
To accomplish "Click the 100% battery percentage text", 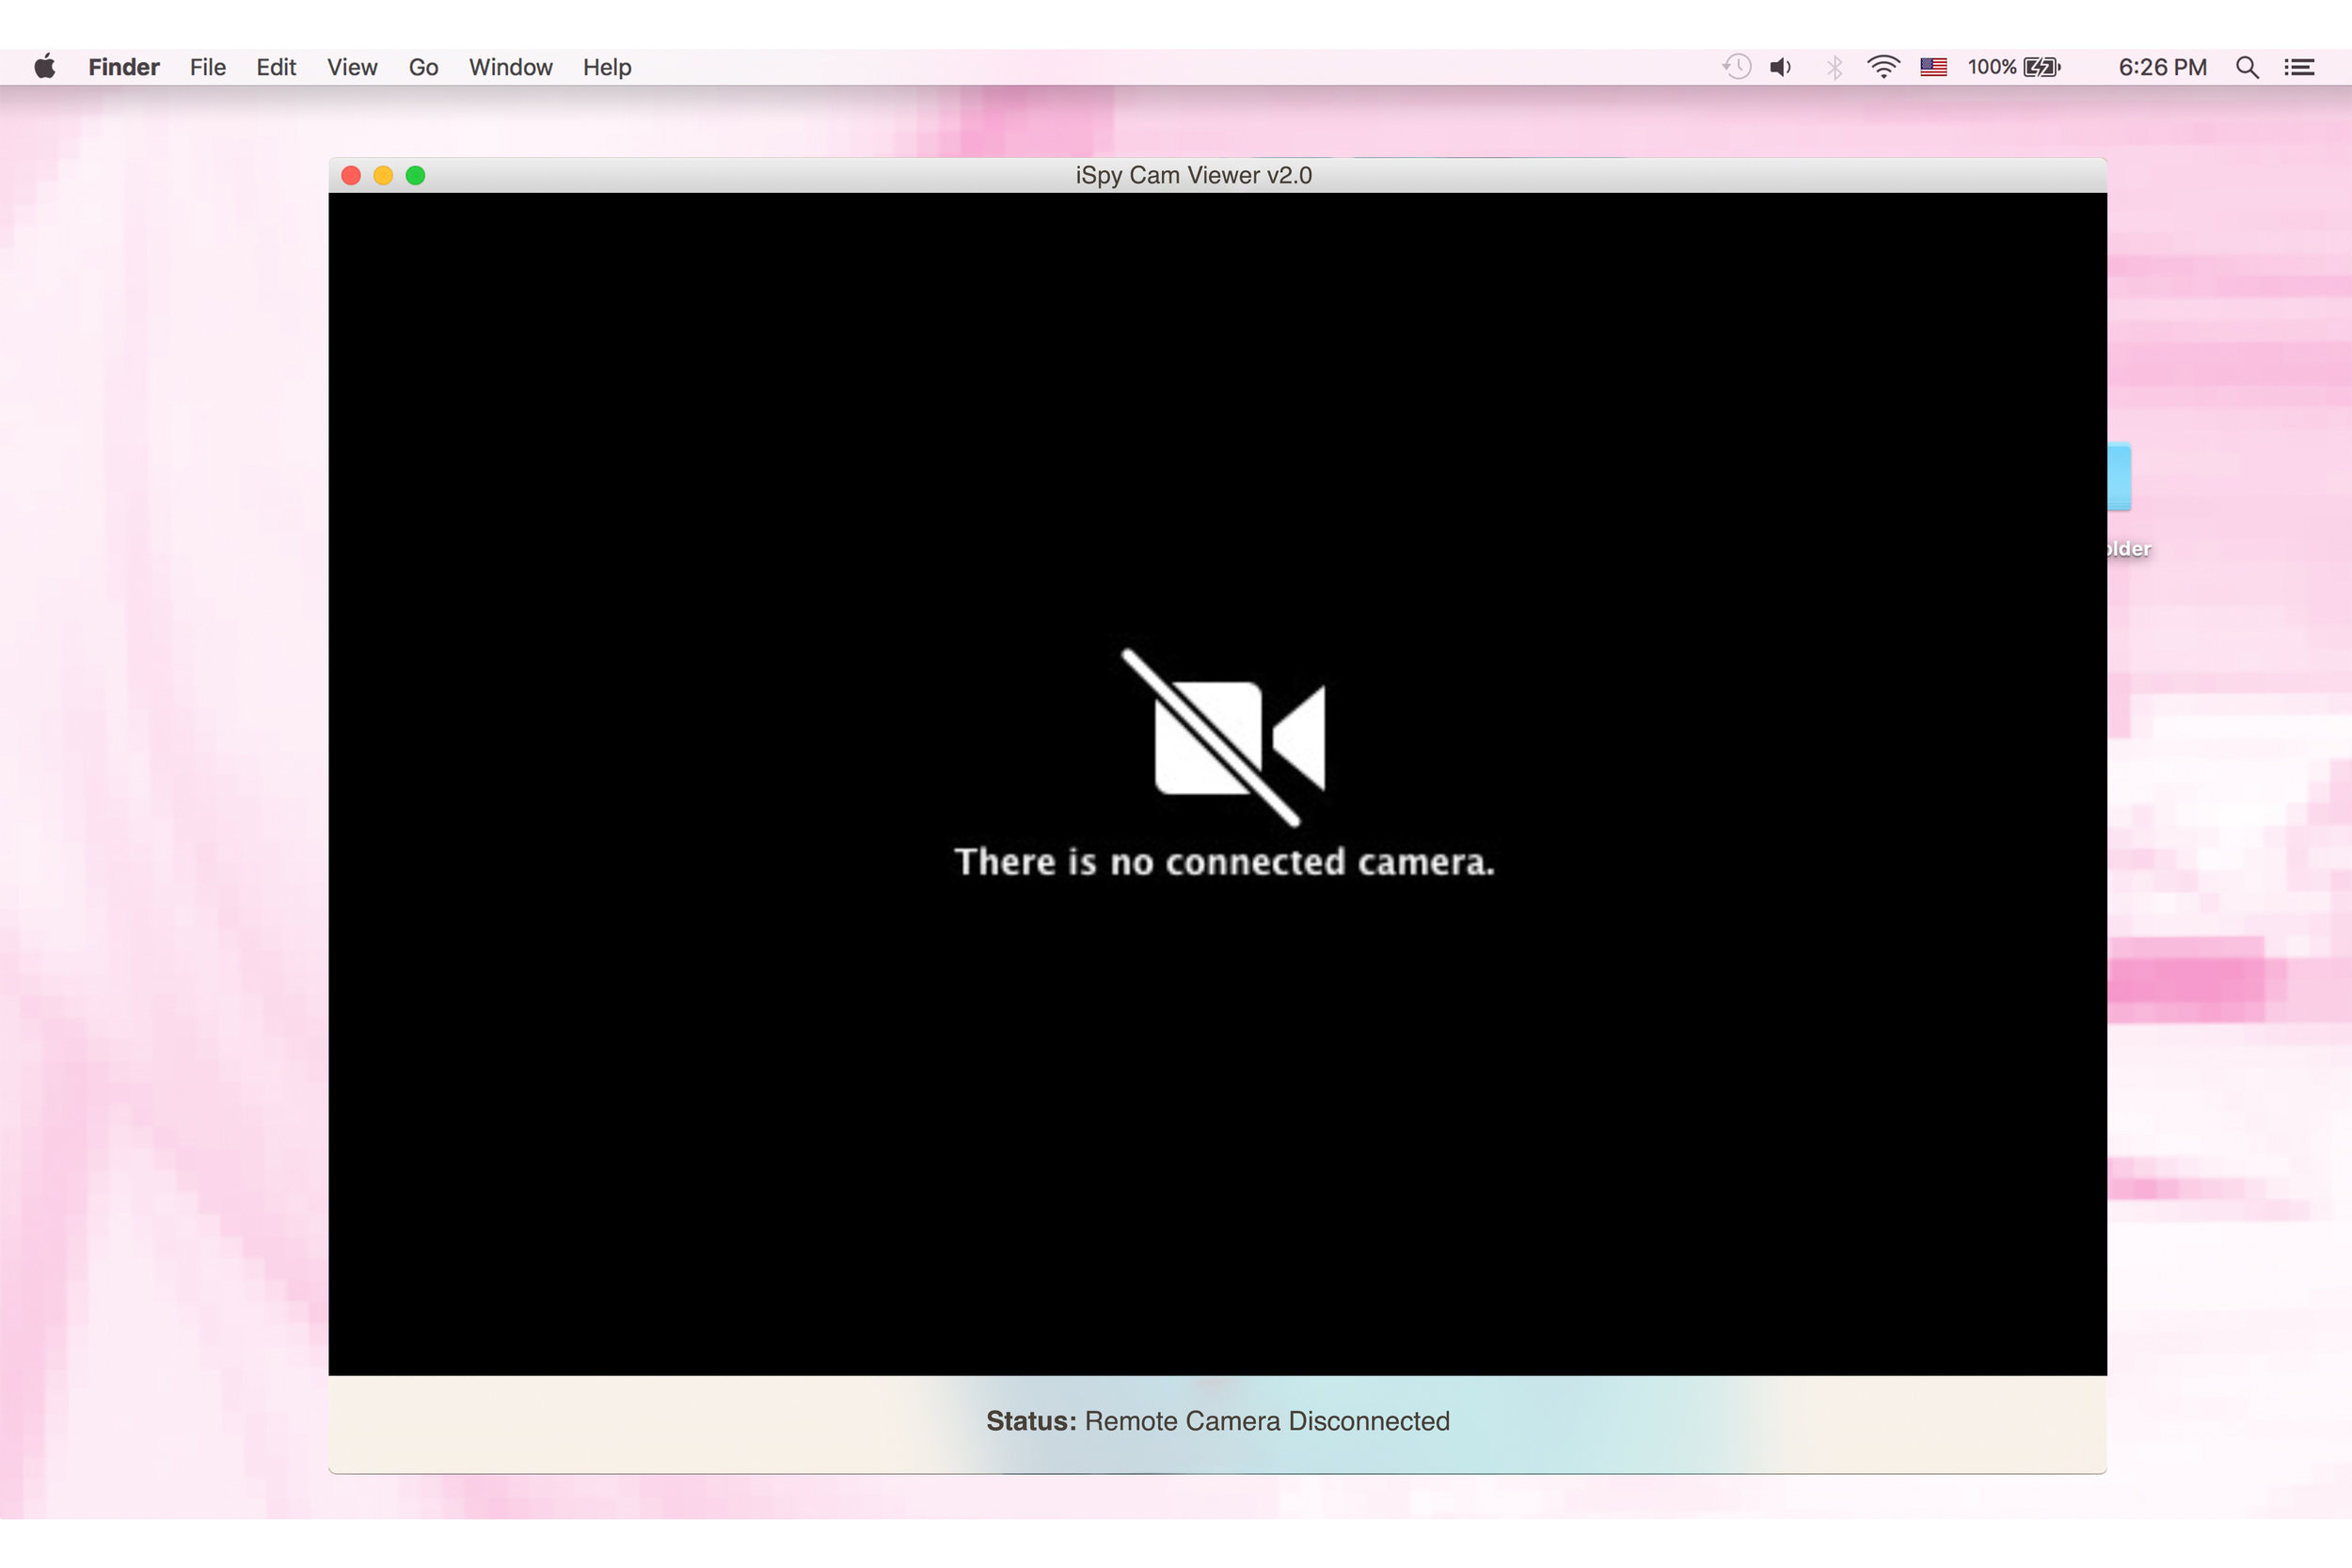I will [1992, 67].
